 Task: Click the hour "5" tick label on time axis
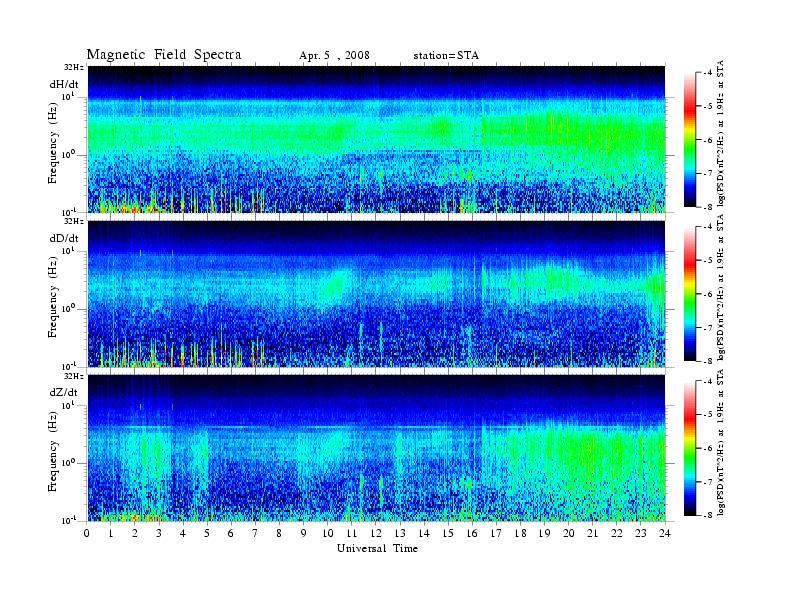pos(208,534)
